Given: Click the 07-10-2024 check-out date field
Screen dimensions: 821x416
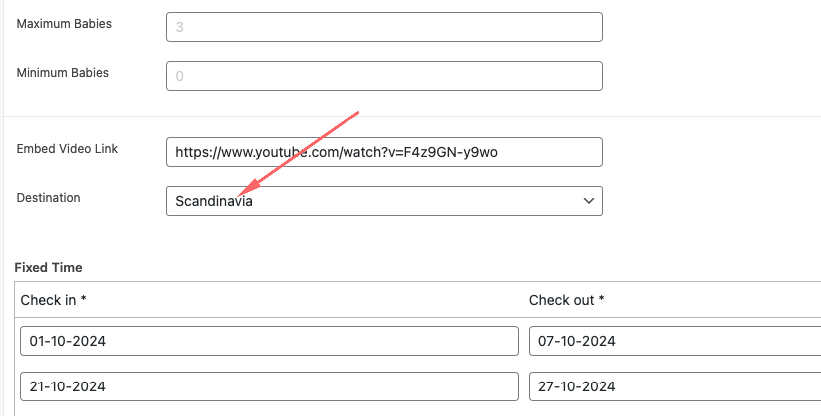Looking at the screenshot, I should tap(675, 341).
